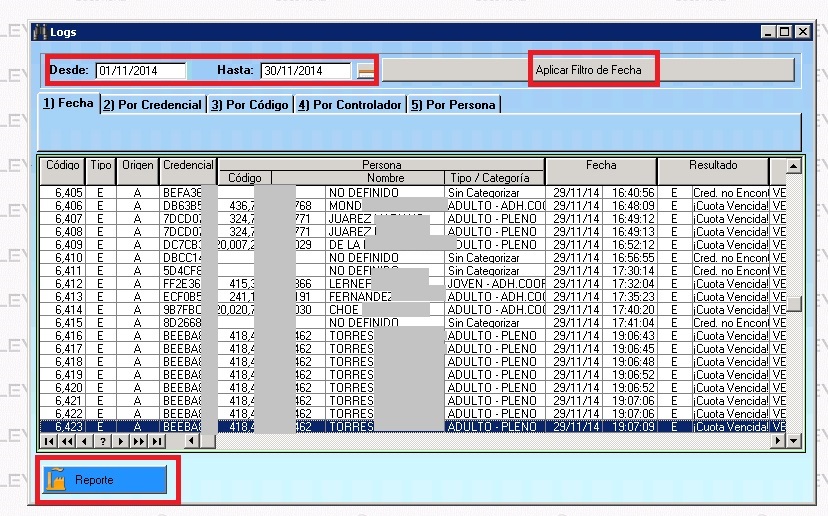Open the Por Credencial tab
This screenshot has height=516, width=828.
coord(152,104)
